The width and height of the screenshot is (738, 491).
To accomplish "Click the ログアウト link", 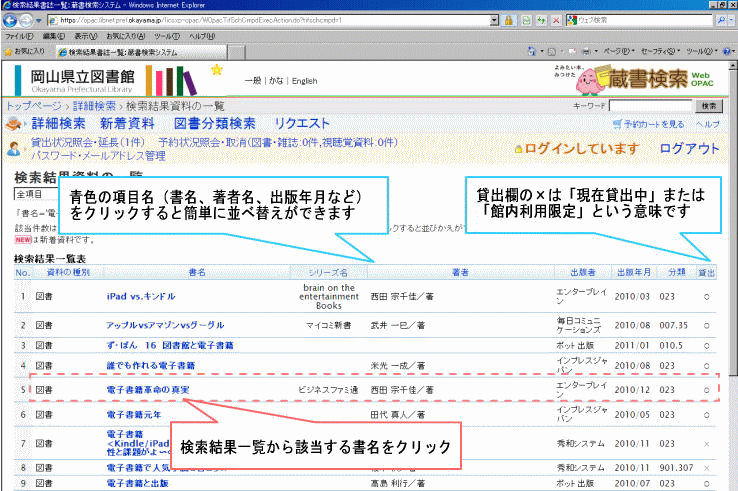I will (x=689, y=149).
